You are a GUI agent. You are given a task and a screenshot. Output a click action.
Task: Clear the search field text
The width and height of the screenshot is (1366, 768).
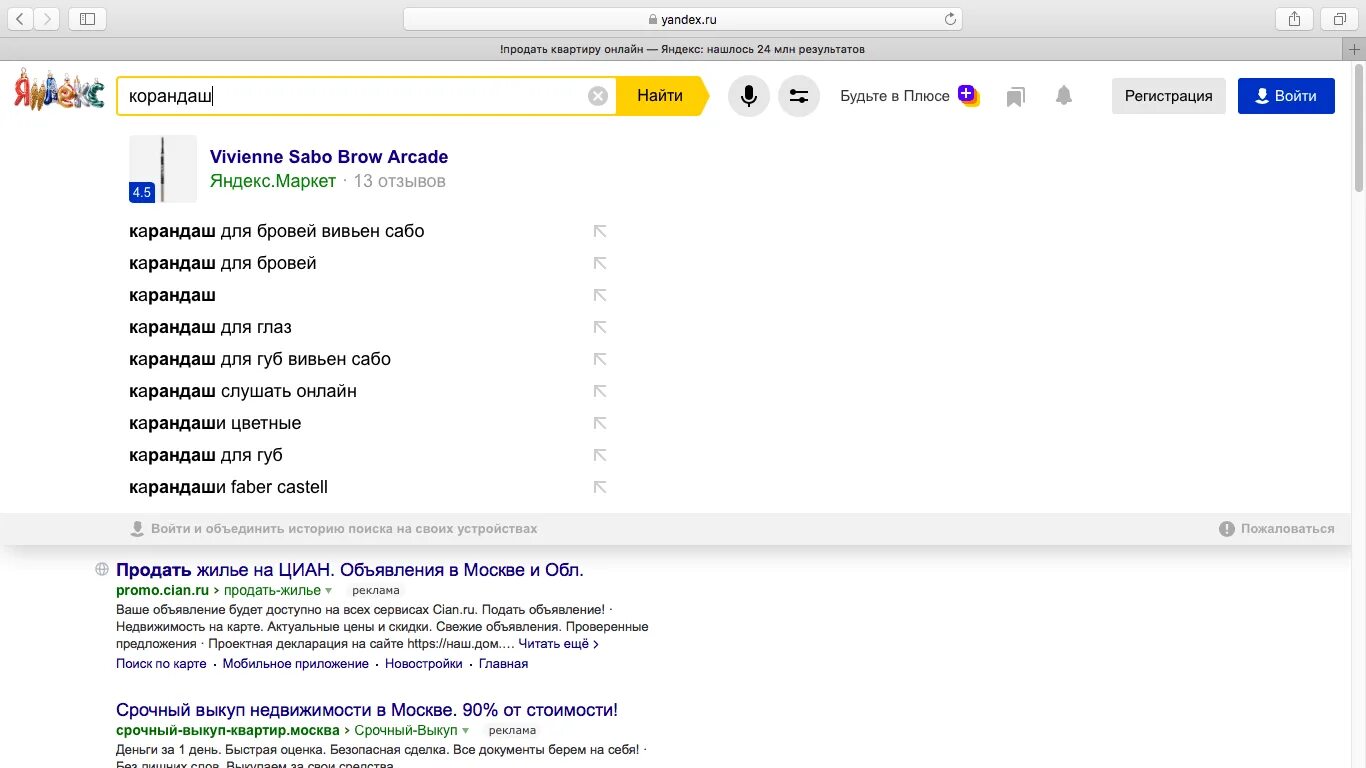(x=598, y=96)
